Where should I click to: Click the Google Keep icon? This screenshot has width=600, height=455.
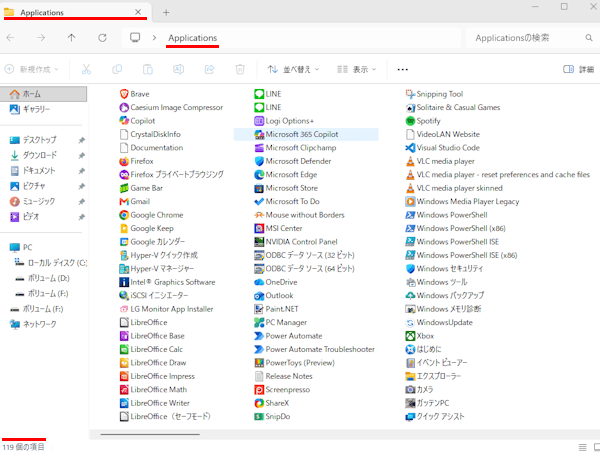pos(124,228)
